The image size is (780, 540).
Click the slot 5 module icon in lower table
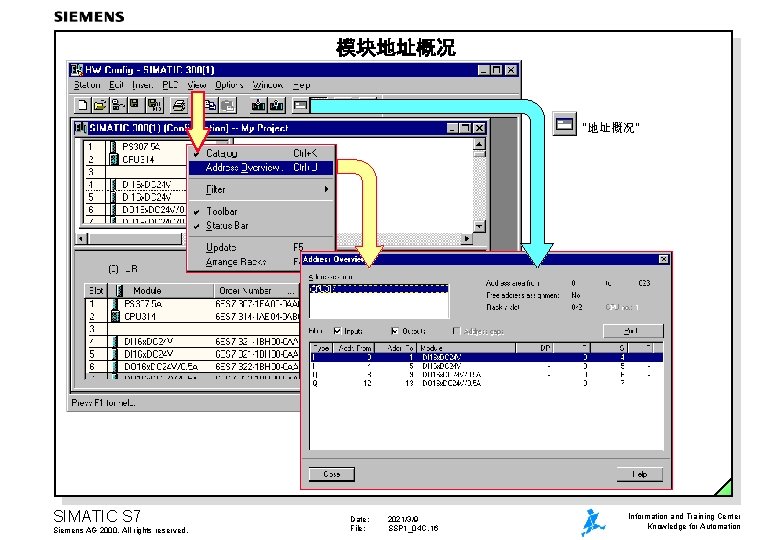point(115,354)
